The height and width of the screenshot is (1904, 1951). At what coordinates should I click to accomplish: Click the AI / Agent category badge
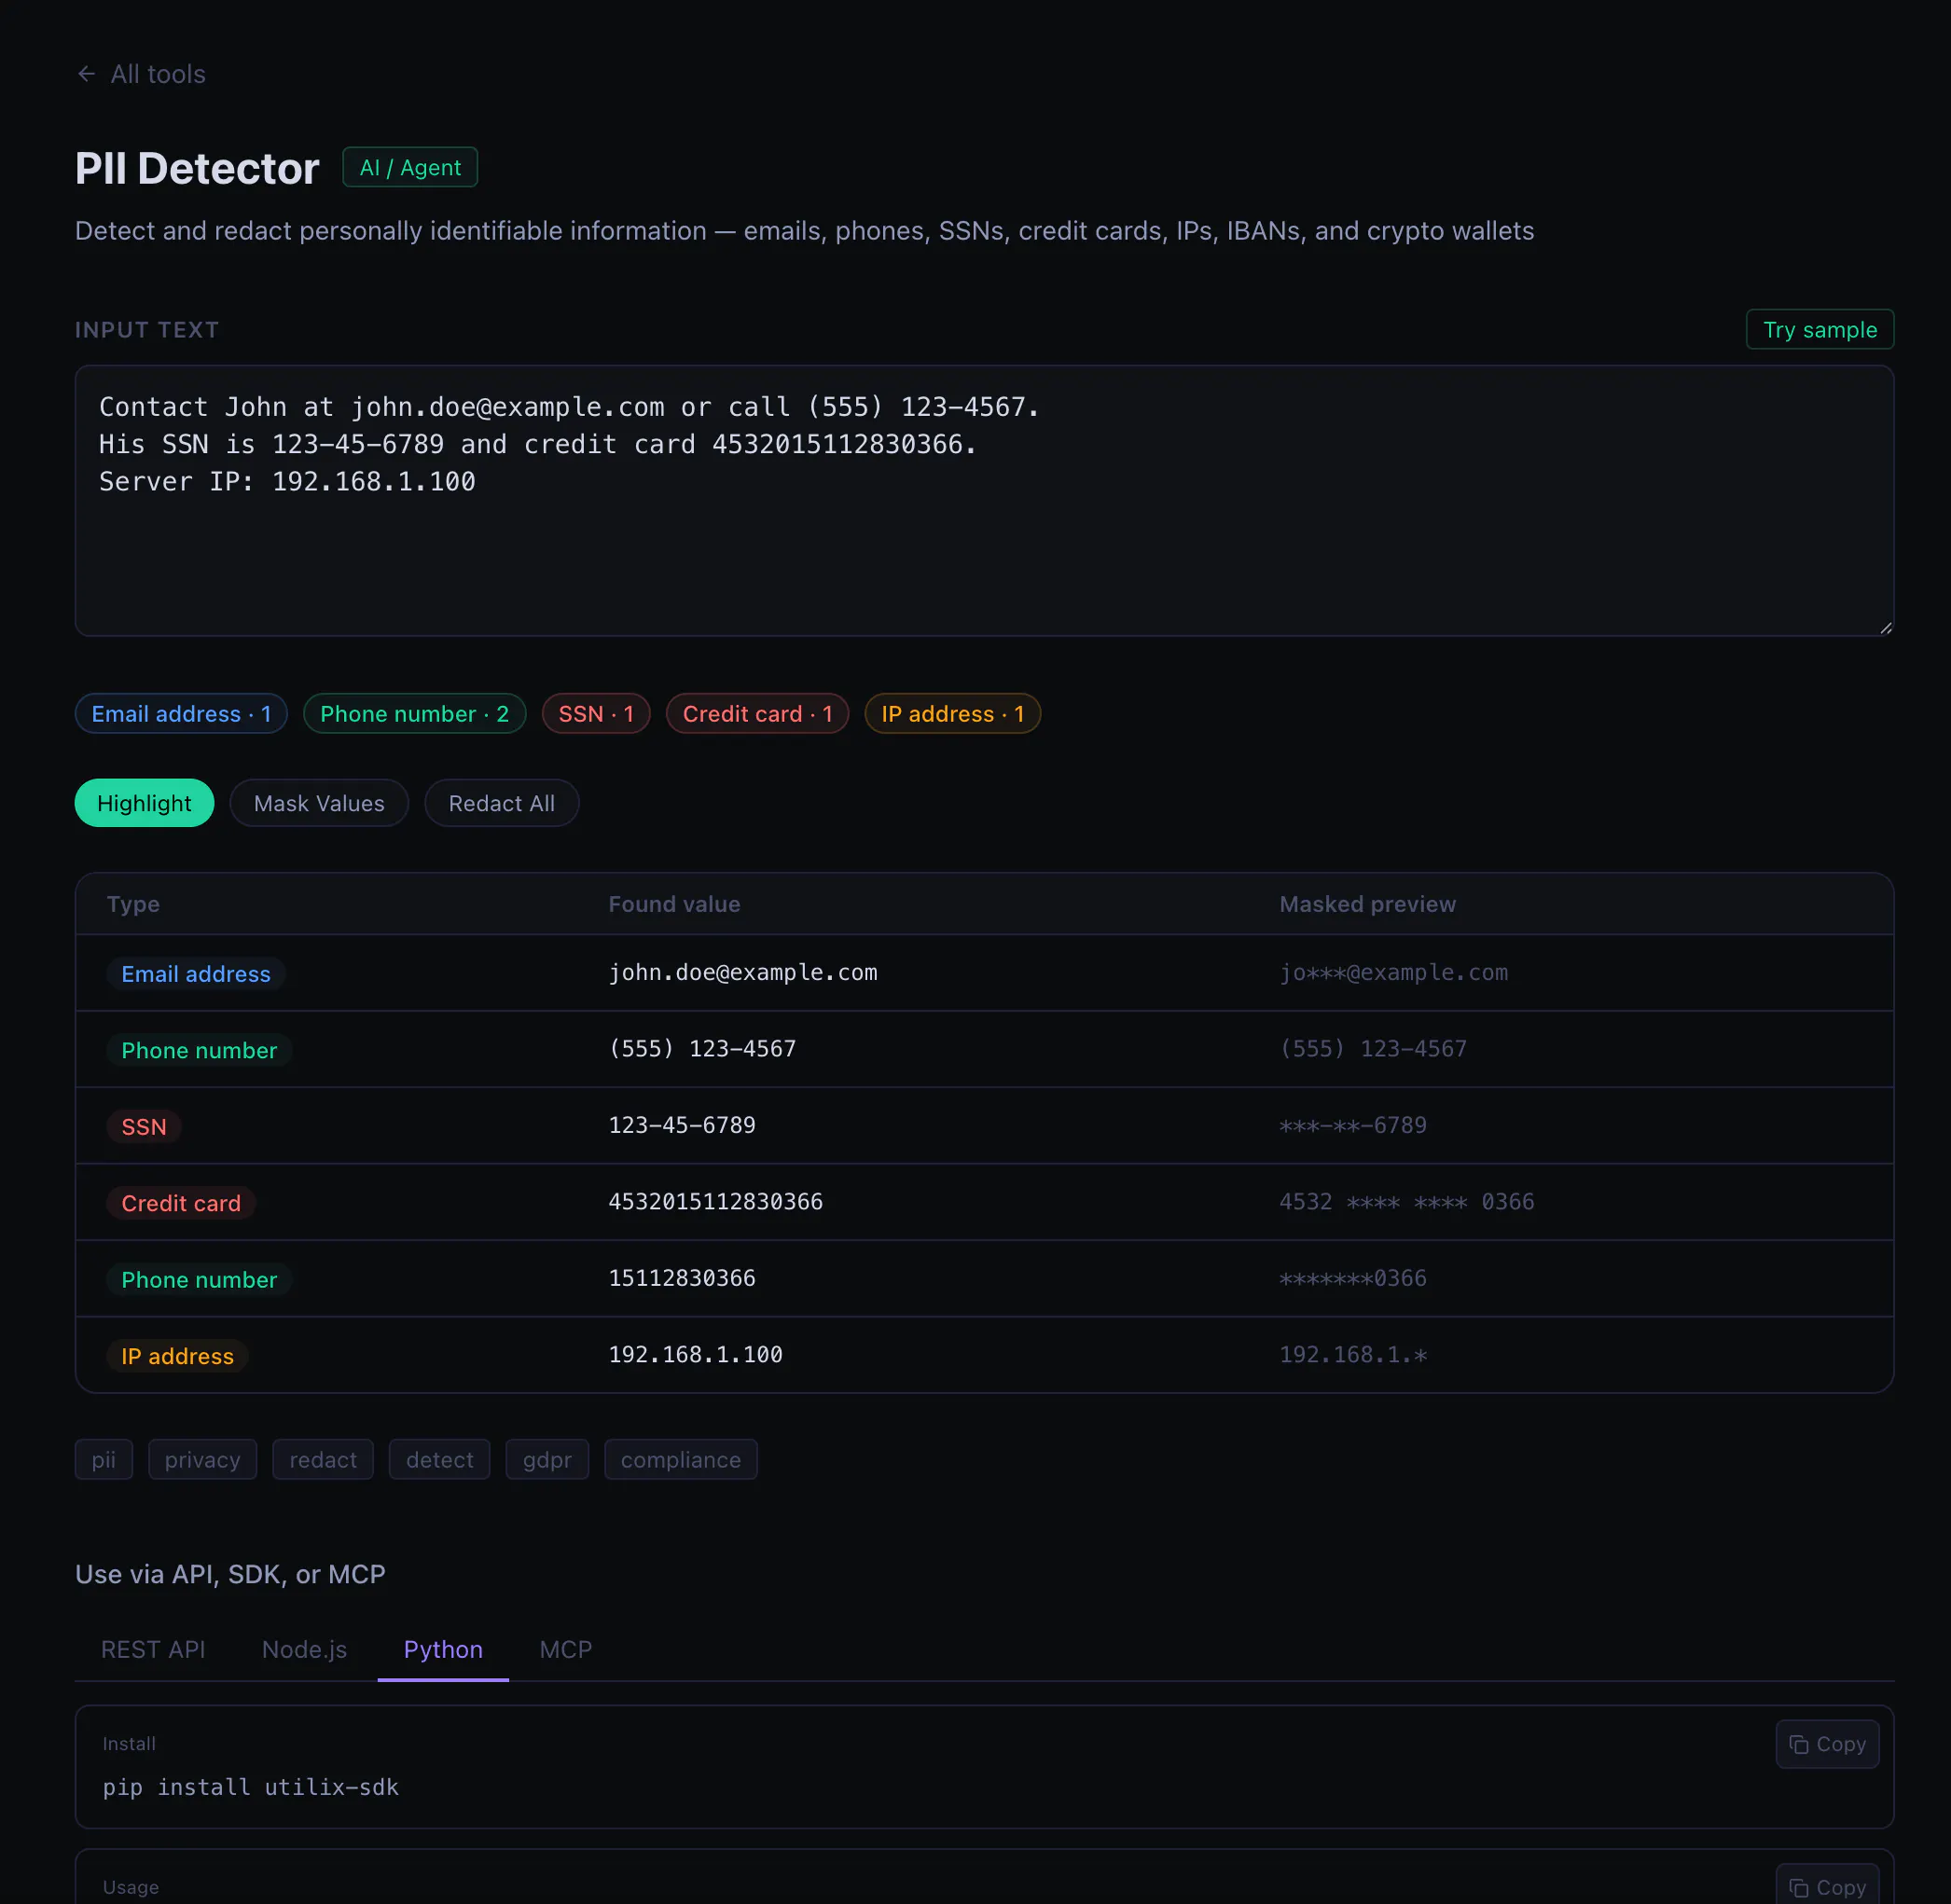point(410,167)
